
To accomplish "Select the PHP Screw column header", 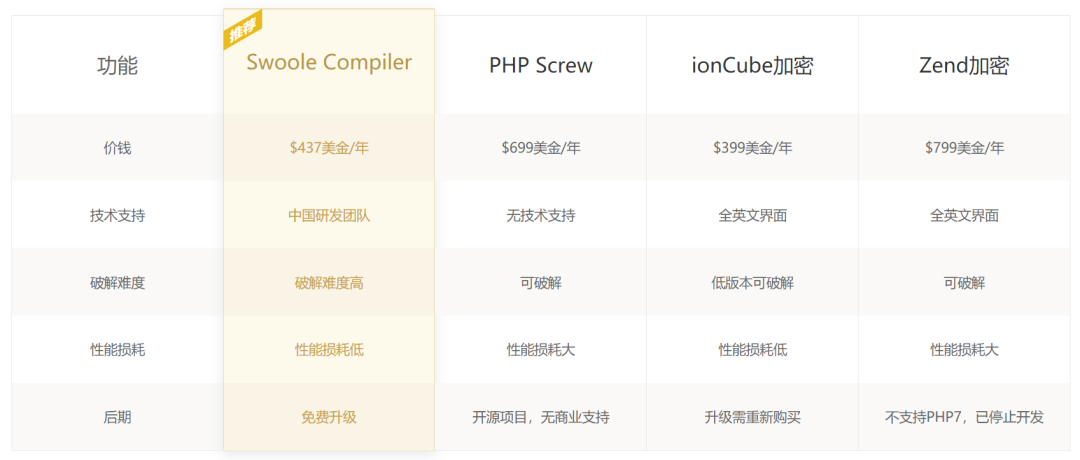I will [540, 66].
